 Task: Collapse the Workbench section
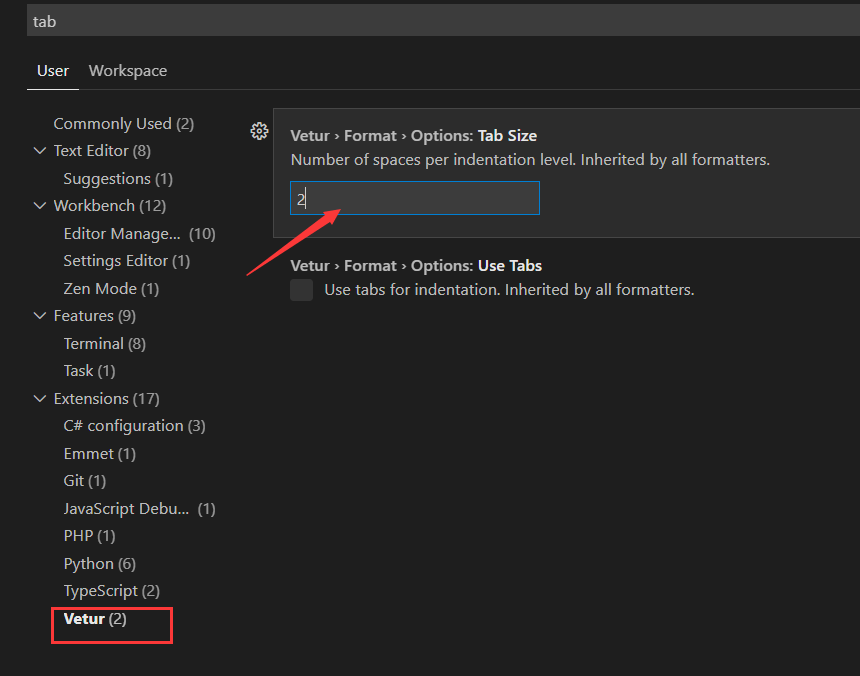[x=39, y=205]
